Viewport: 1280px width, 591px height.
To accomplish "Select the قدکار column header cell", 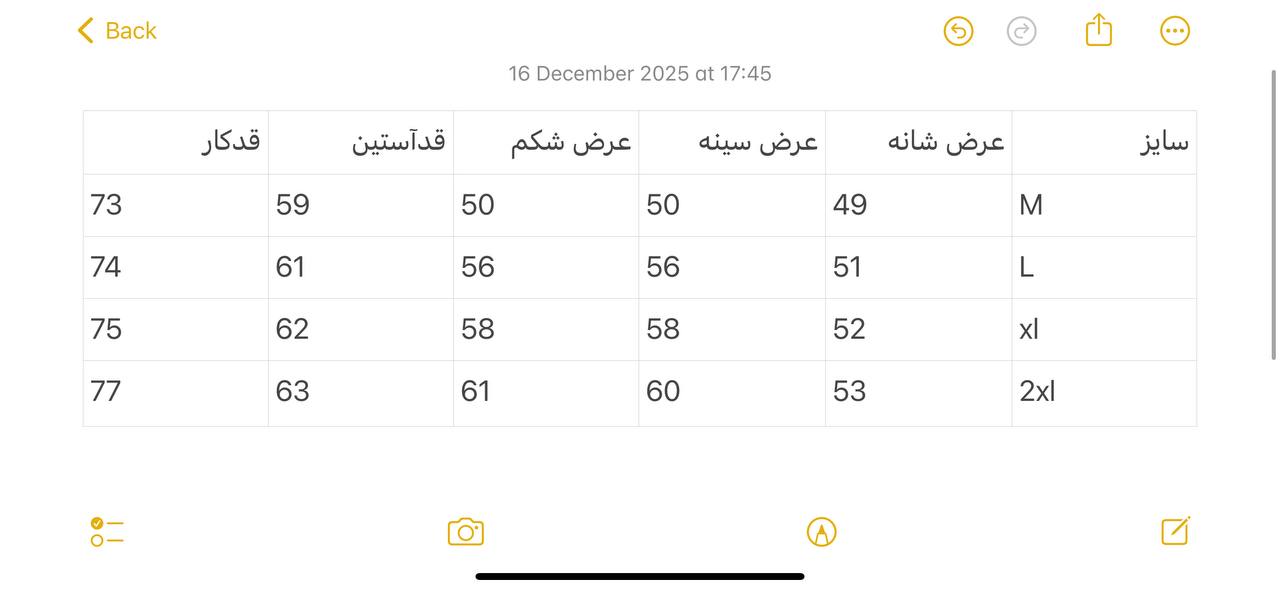I will point(175,142).
